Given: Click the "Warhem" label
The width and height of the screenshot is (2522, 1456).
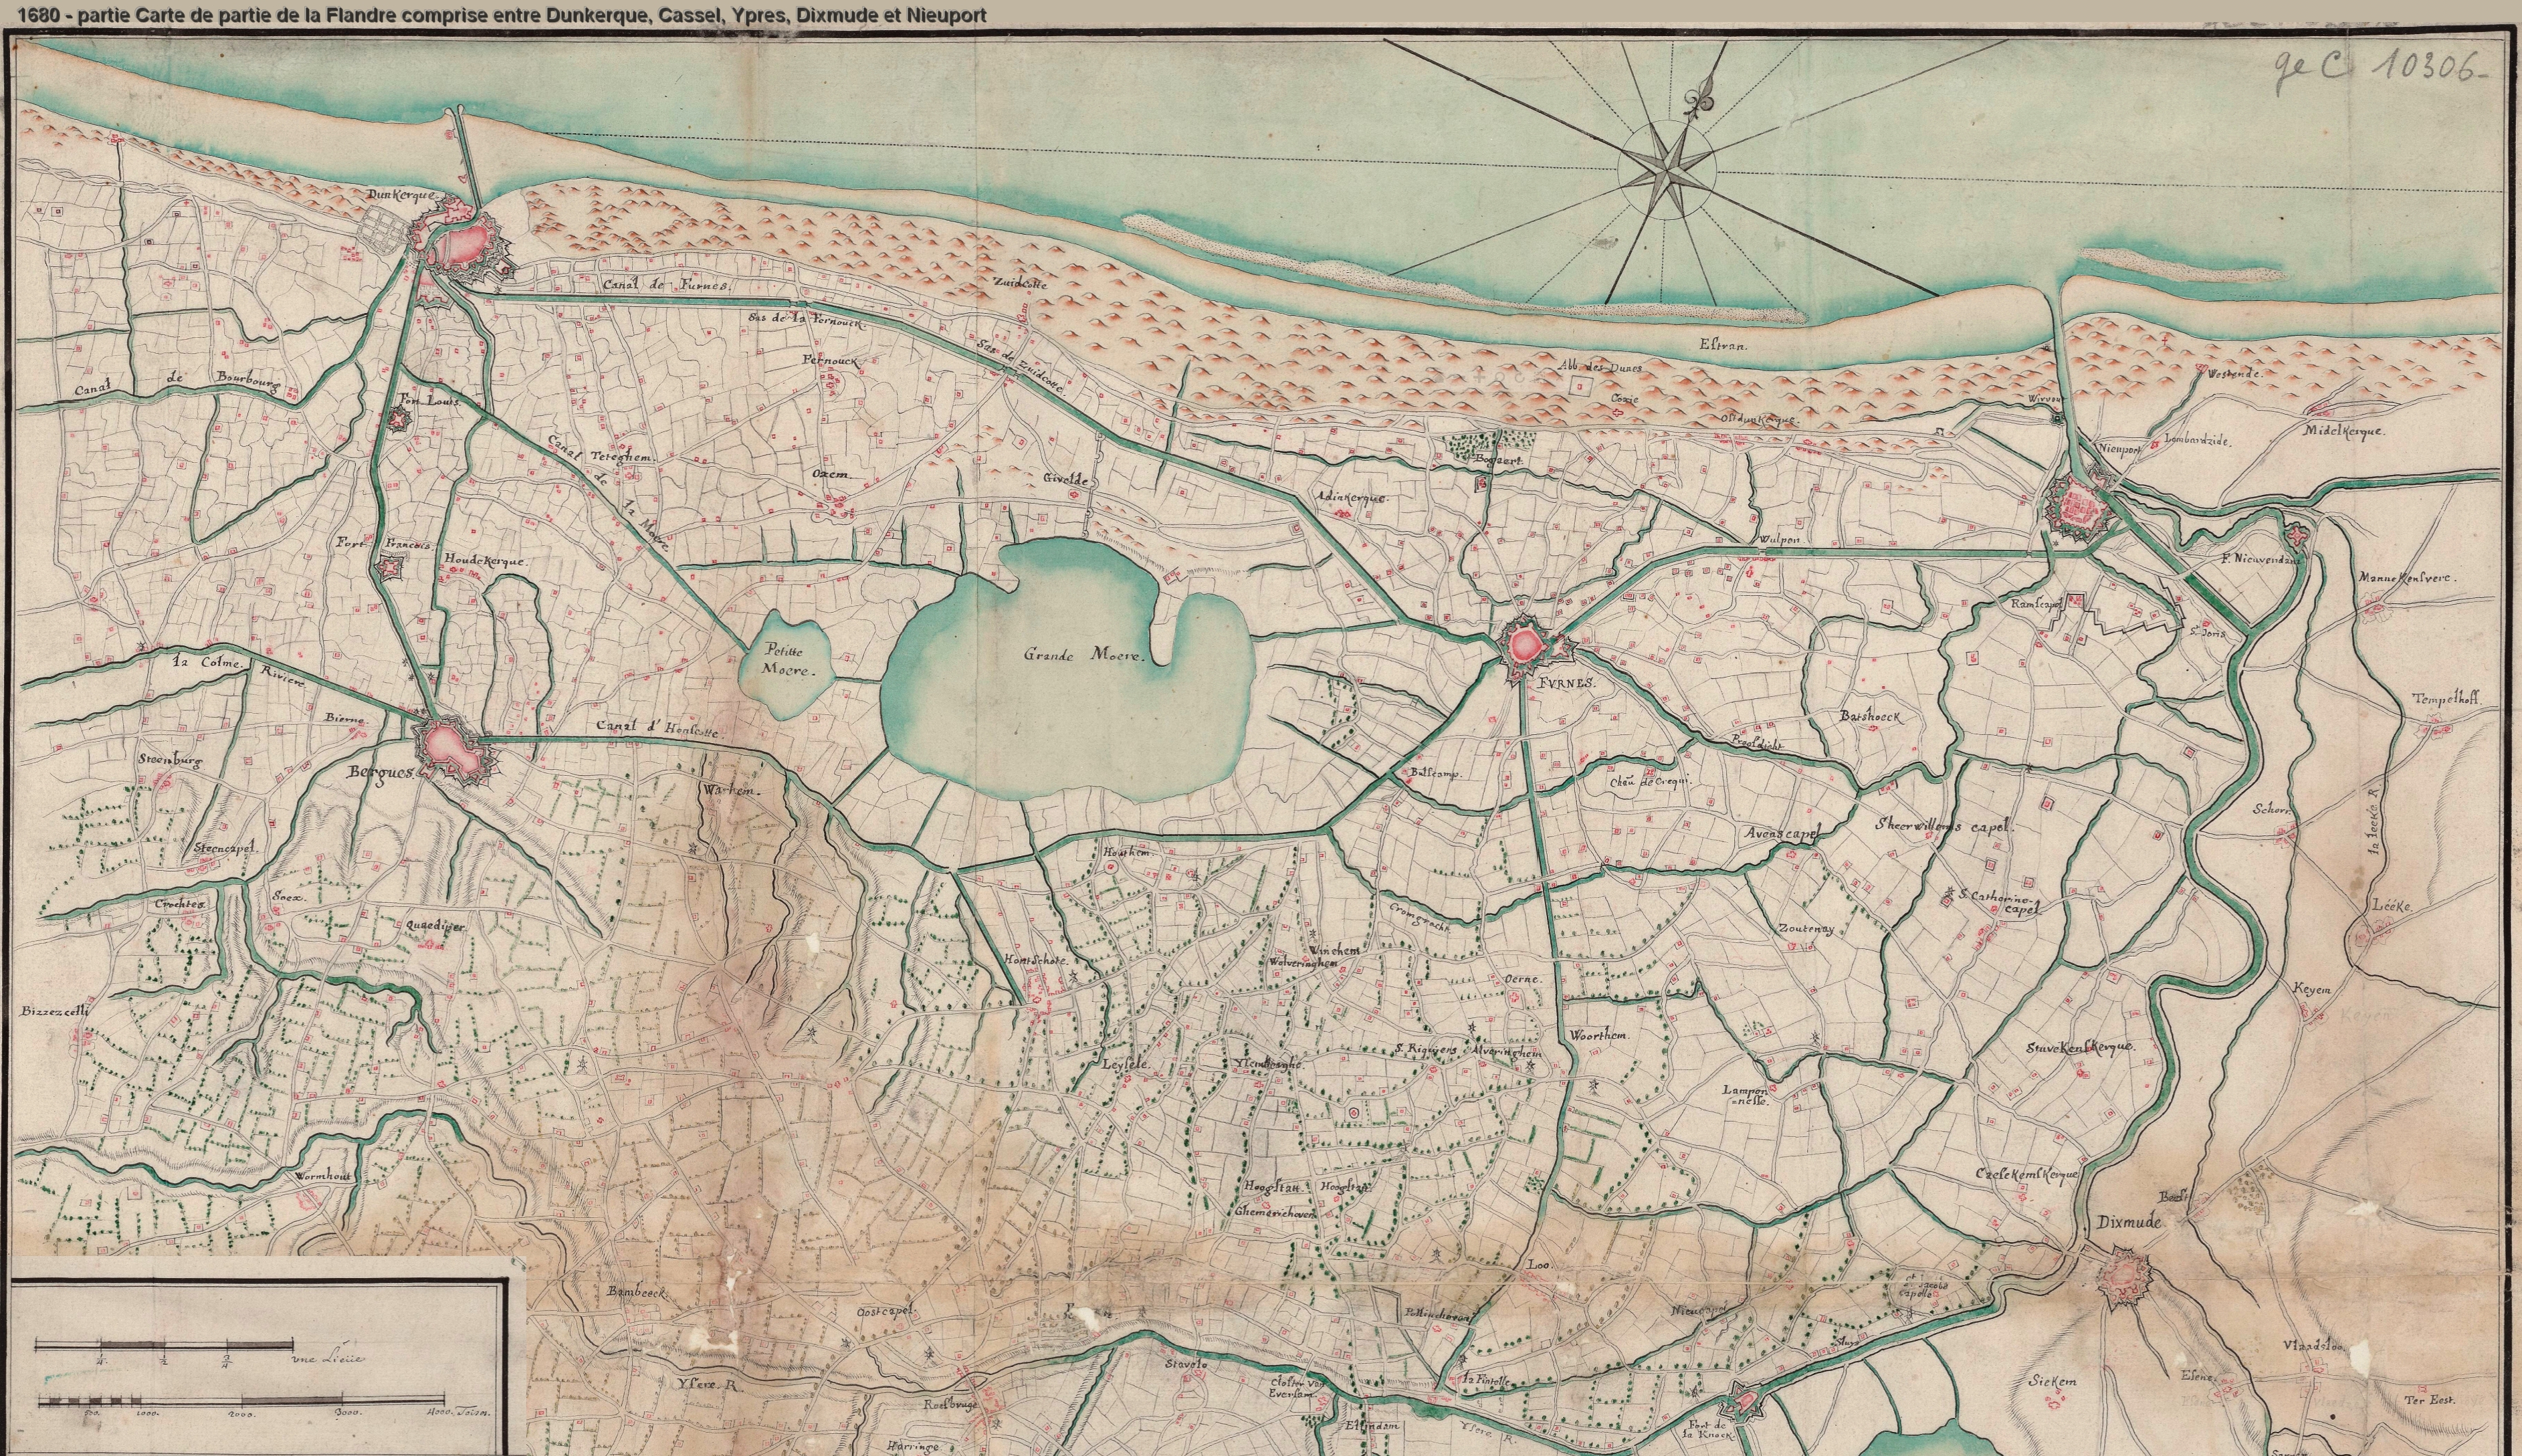Looking at the screenshot, I should point(732,790).
